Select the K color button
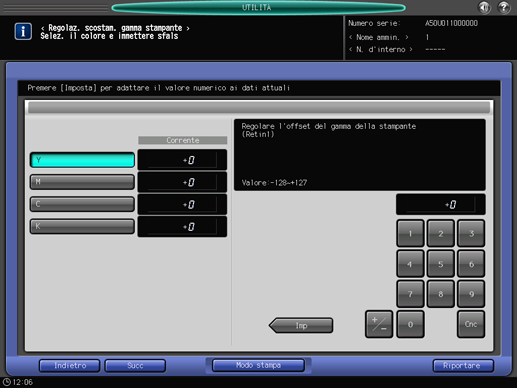This screenshot has width=517, height=388. click(x=82, y=226)
